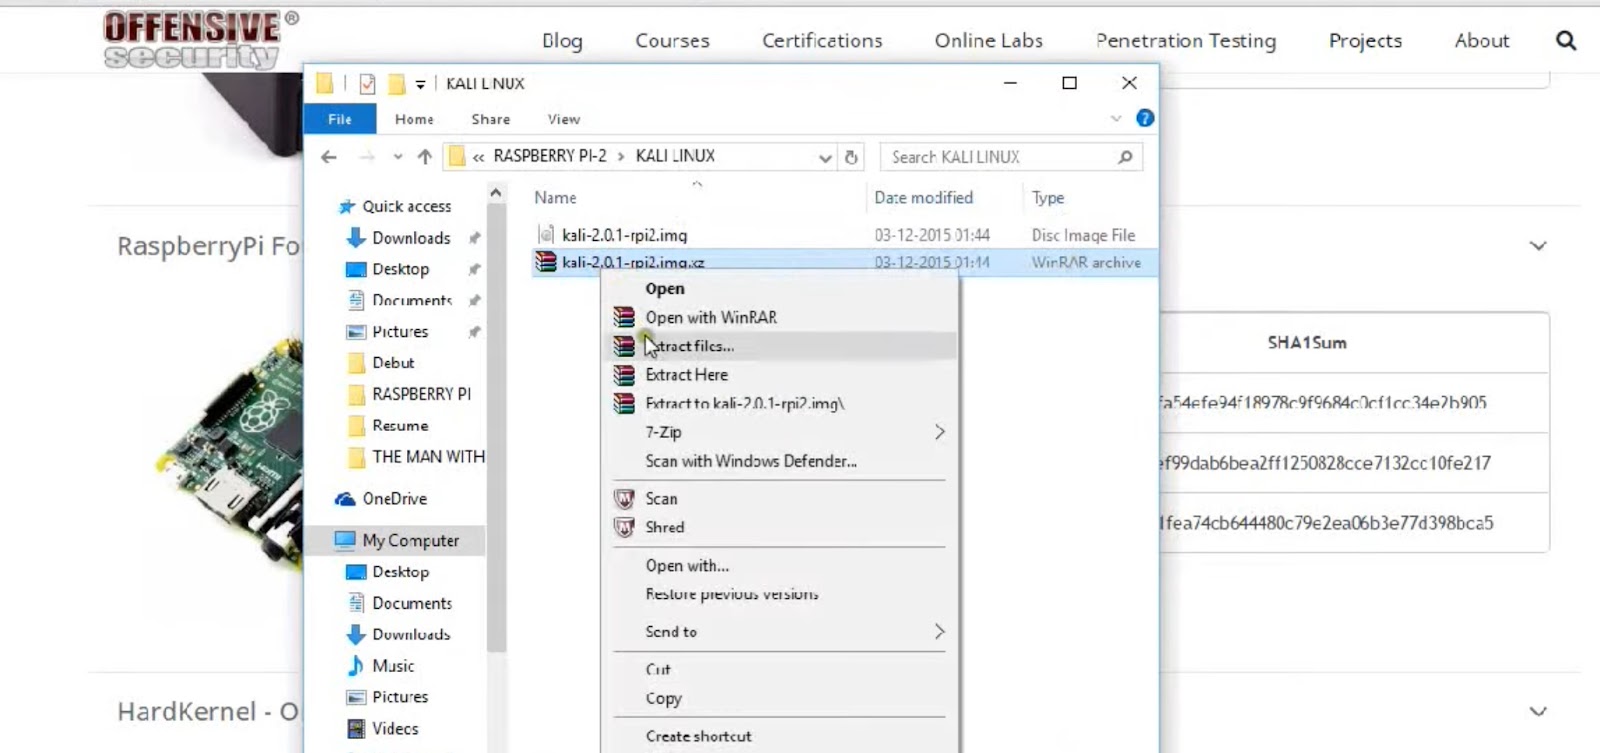
Task: Open the Online Labs link
Action: (x=989, y=41)
